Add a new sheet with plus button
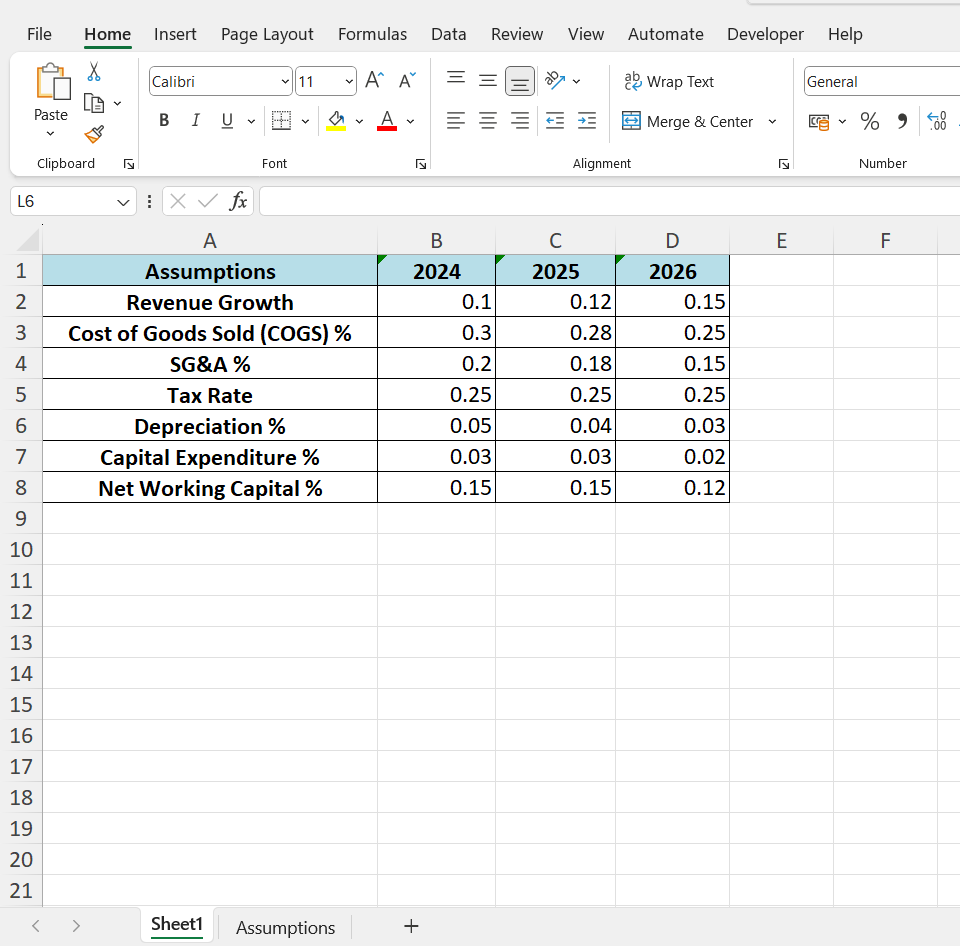The width and height of the screenshot is (960, 946). [x=410, y=927]
